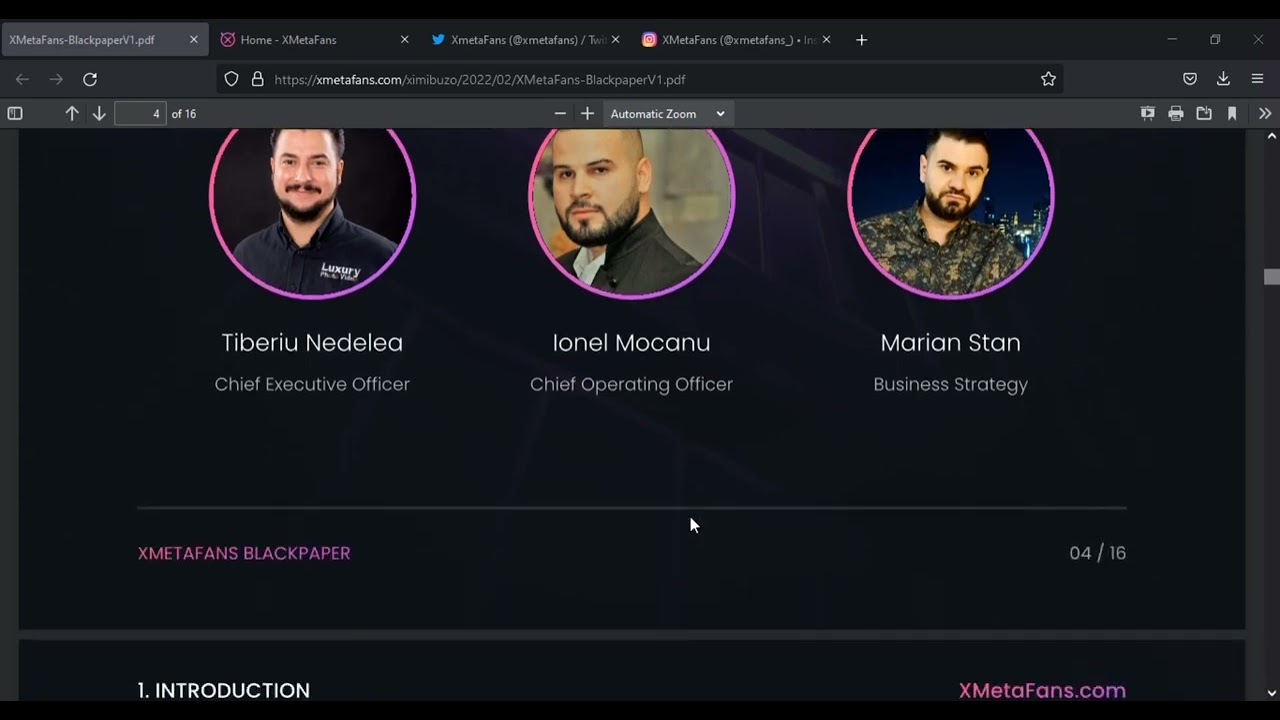This screenshot has width=1280, height=720.
Task: Go to next PDF page
Action: pos(99,114)
